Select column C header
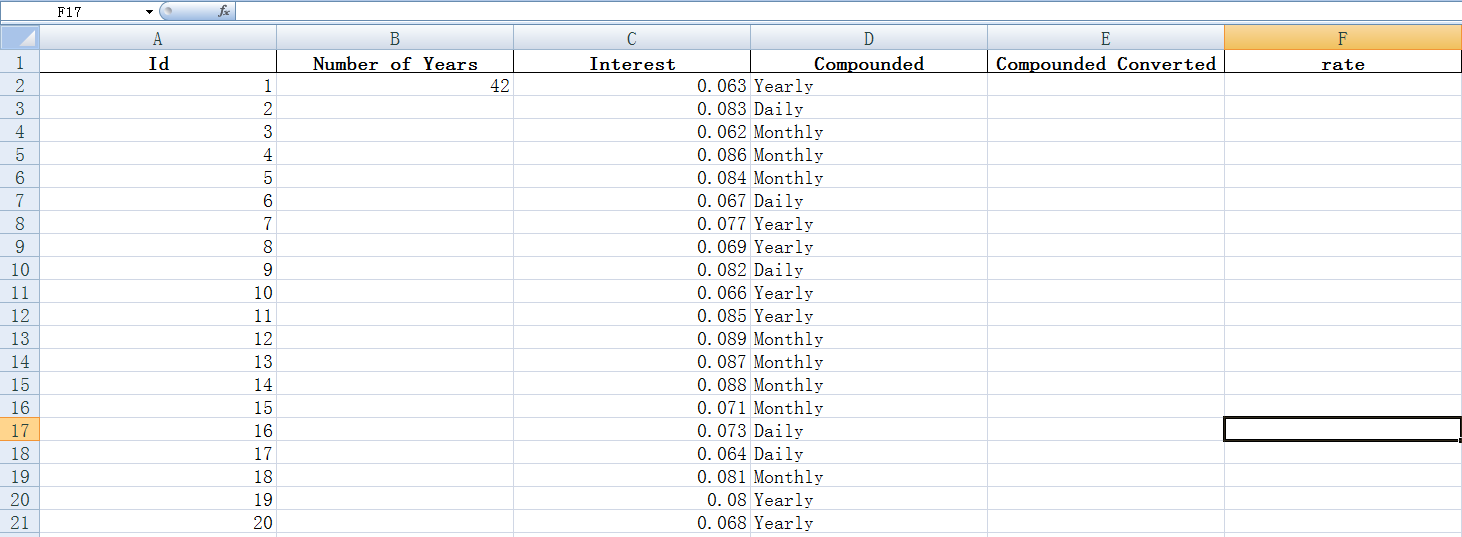The width and height of the screenshot is (1462, 537). (x=632, y=38)
